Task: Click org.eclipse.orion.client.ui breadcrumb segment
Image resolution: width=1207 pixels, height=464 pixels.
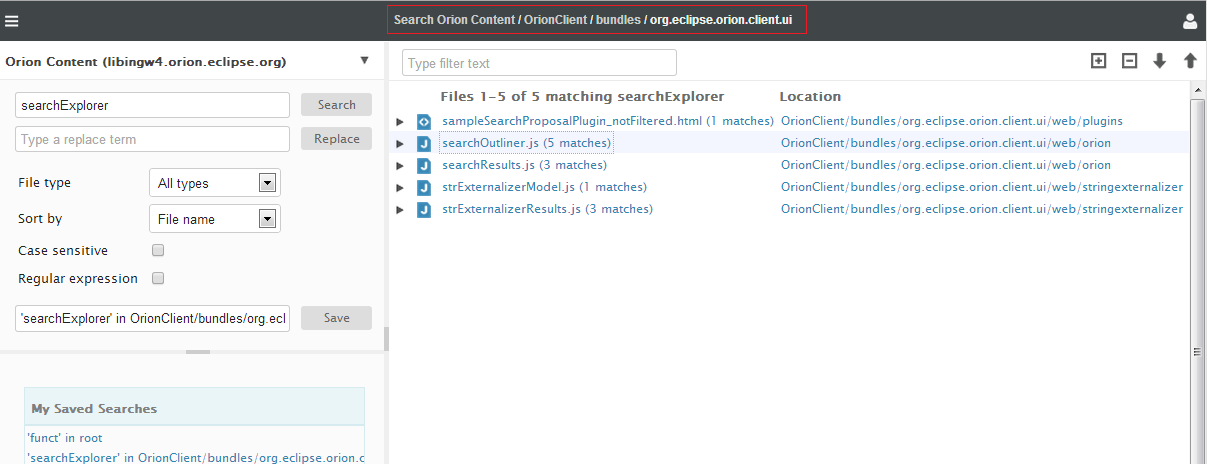Action: click(x=723, y=20)
